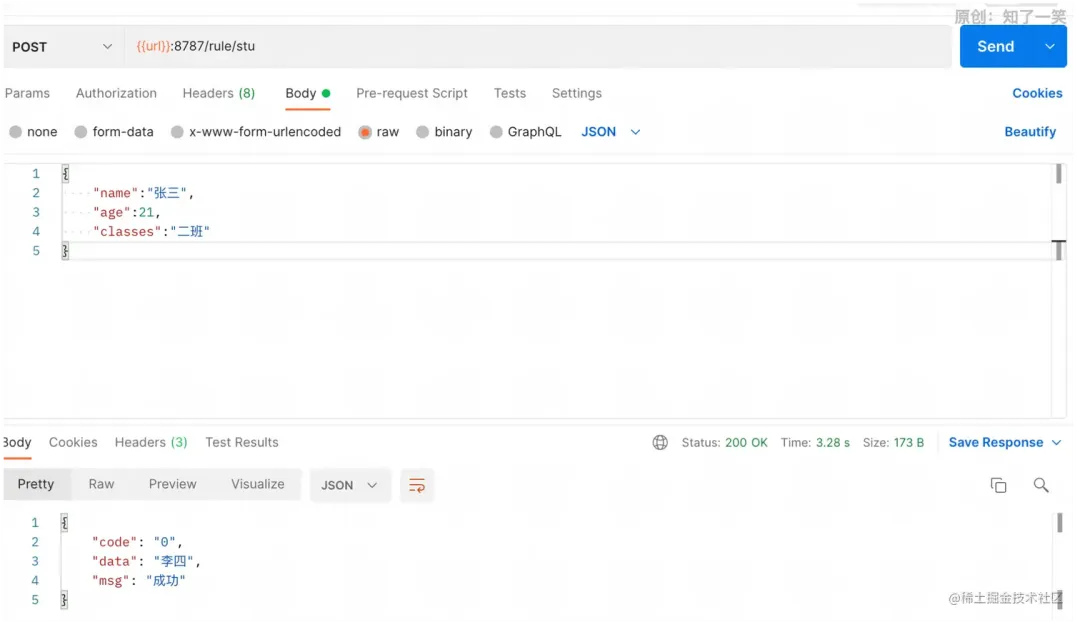Copy the response with the copy icon
Viewport: 1080px width, 622px height.
(x=998, y=485)
